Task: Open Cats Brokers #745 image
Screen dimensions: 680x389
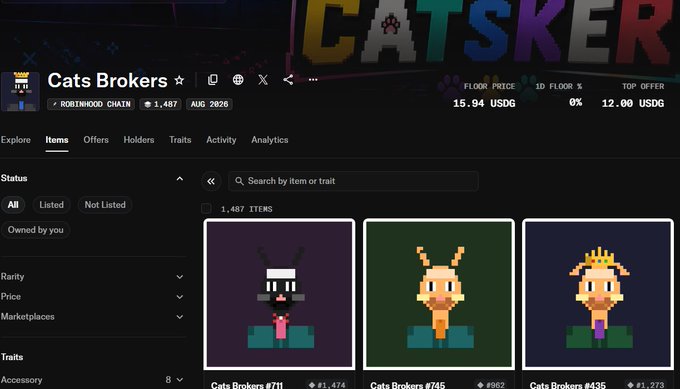Action: point(439,294)
